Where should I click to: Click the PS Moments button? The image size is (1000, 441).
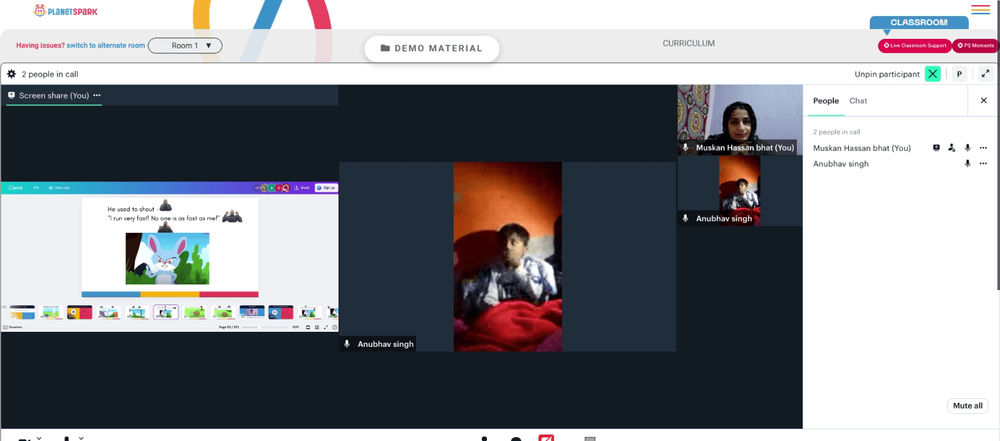coord(976,46)
